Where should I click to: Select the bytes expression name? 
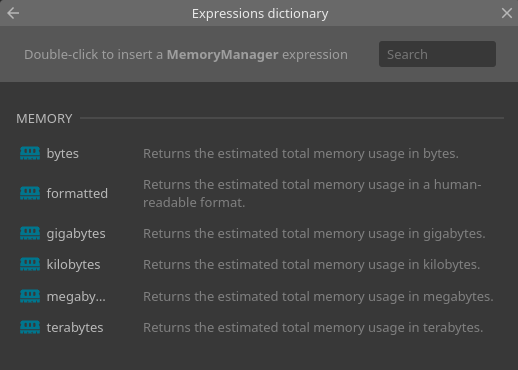pyautogui.click(x=63, y=154)
